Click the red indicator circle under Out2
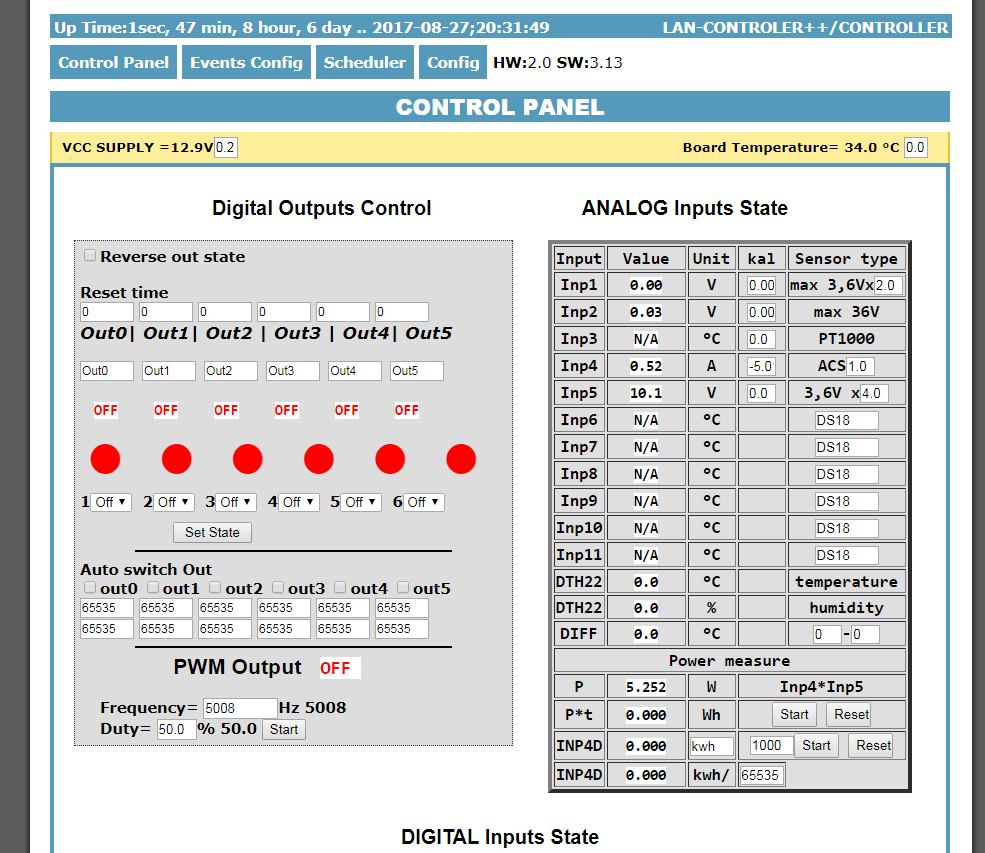985x853 pixels. point(247,459)
